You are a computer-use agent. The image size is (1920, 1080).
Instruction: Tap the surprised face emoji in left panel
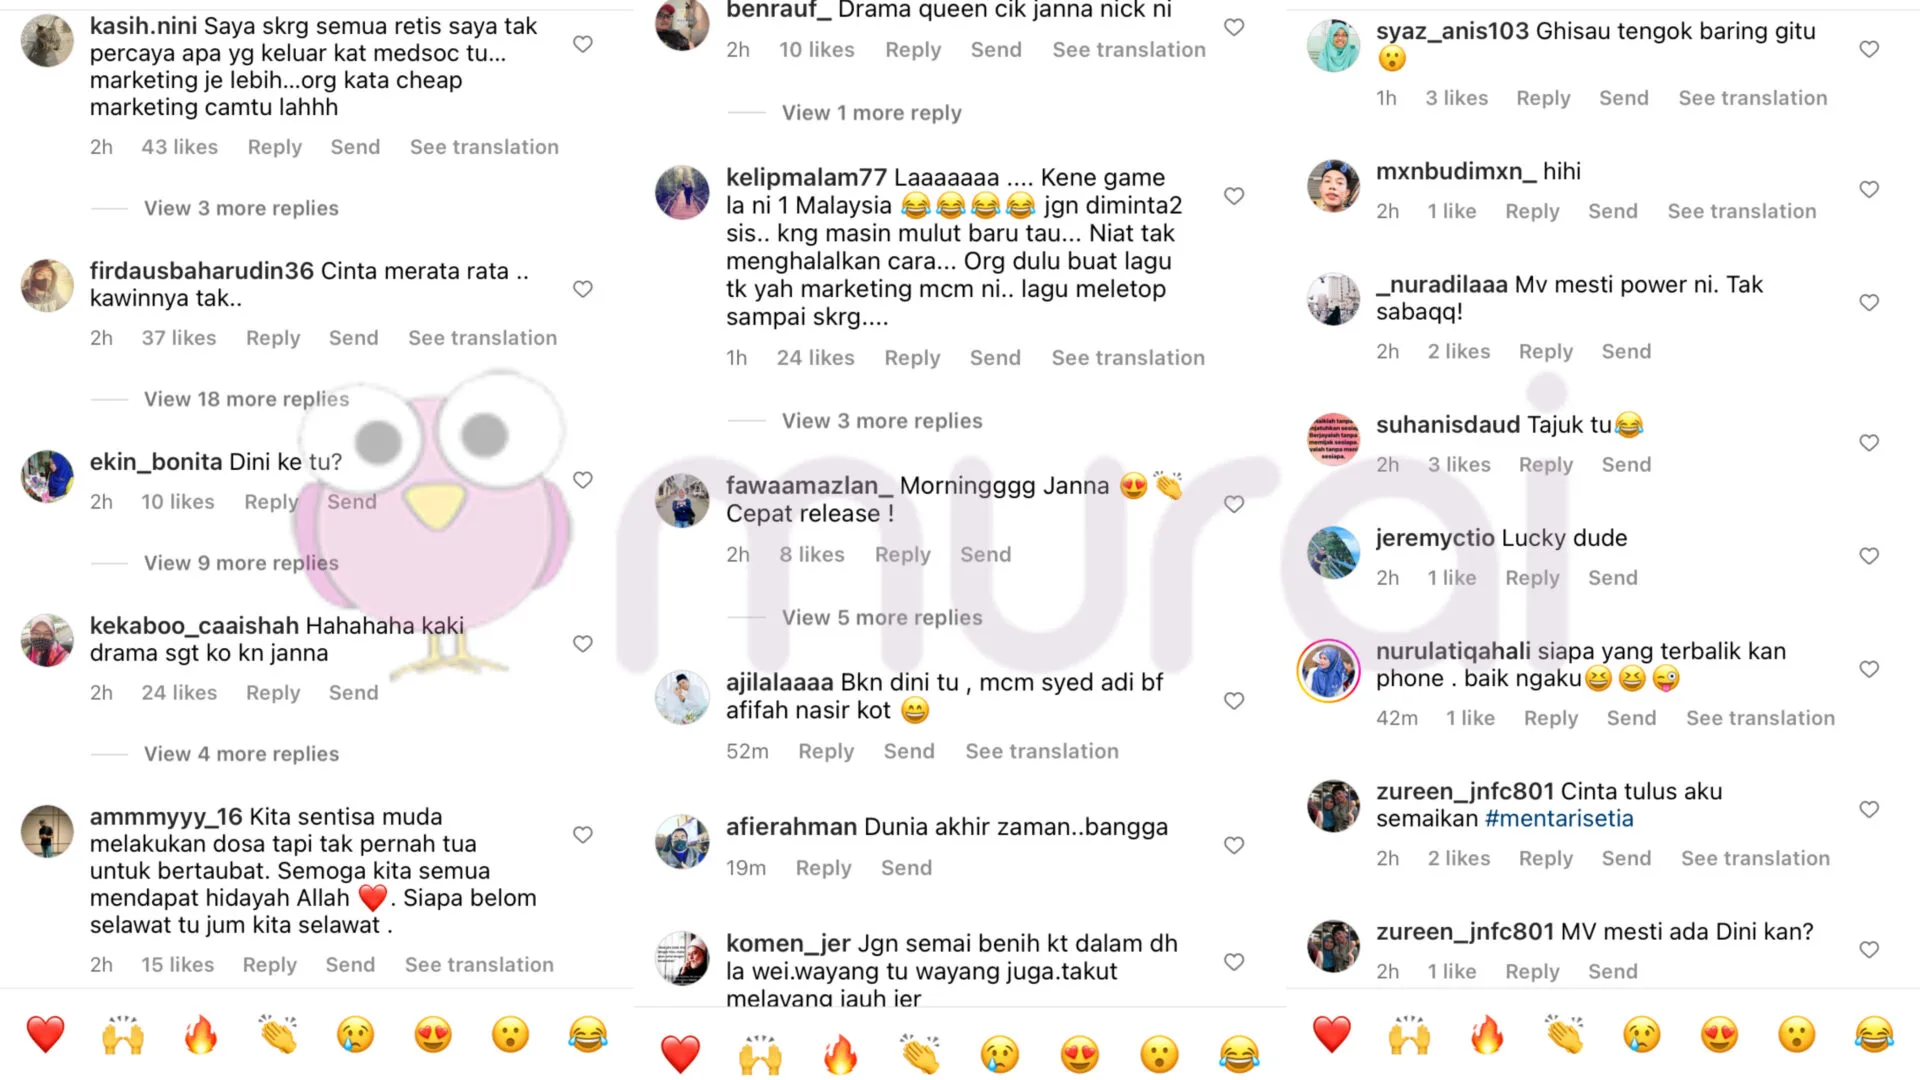pyautogui.click(x=510, y=1035)
